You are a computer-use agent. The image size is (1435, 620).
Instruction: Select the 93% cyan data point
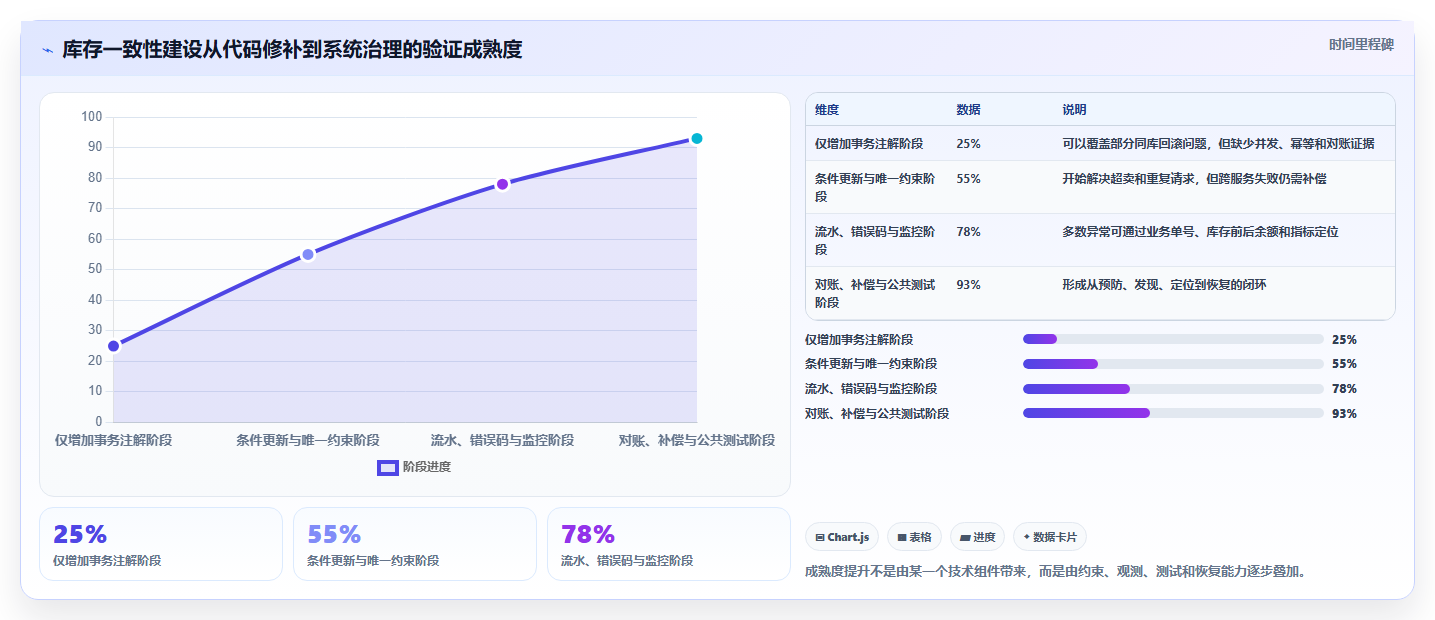[697, 138]
